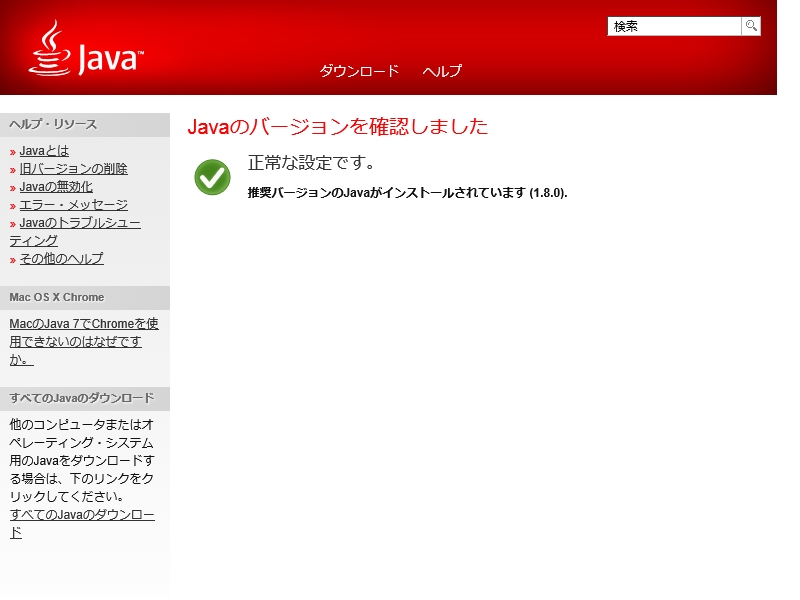Click the 他のコンピュータまたはオペレーティング paragraph text

82,460
